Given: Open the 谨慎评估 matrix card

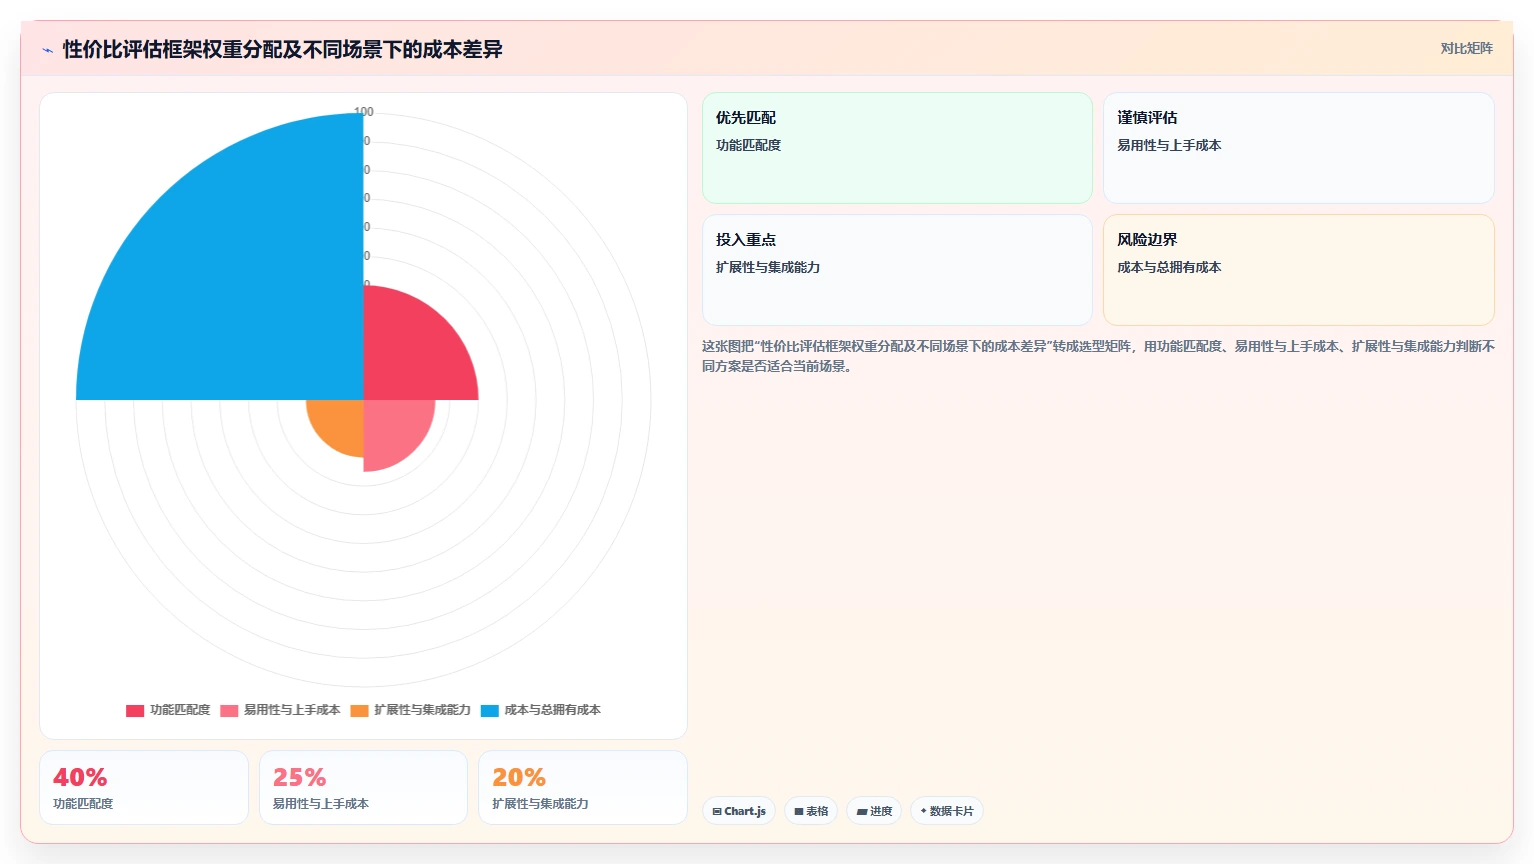Looking at the screenshot, I should [1299, 148].
